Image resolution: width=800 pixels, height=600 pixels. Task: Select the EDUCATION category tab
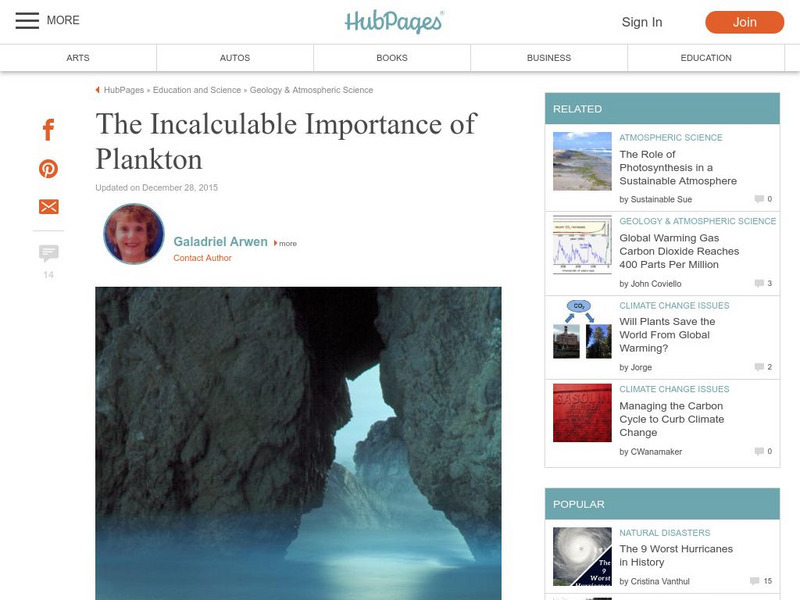(706, 58)
